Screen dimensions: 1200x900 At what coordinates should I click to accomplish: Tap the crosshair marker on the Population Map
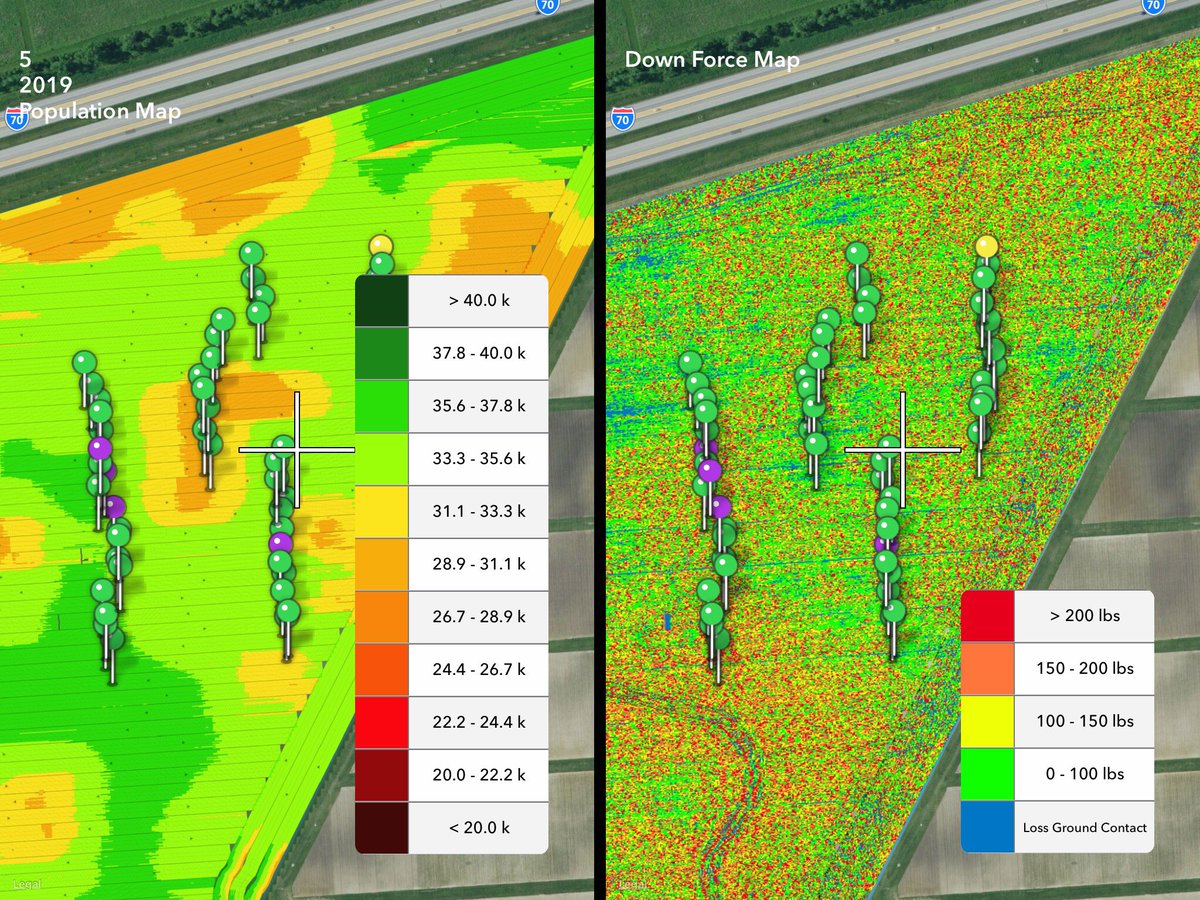point(297,450)
